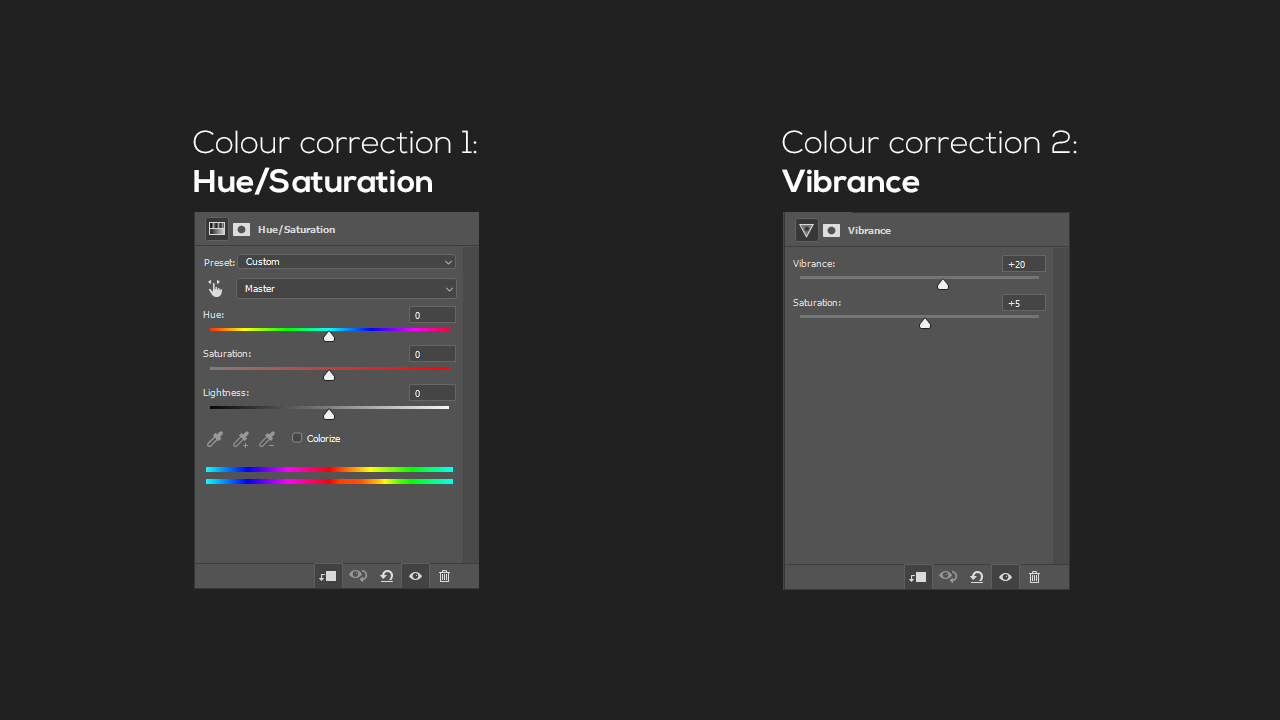
Task: Click the 'Preset:' label
Action: point(219,262)
